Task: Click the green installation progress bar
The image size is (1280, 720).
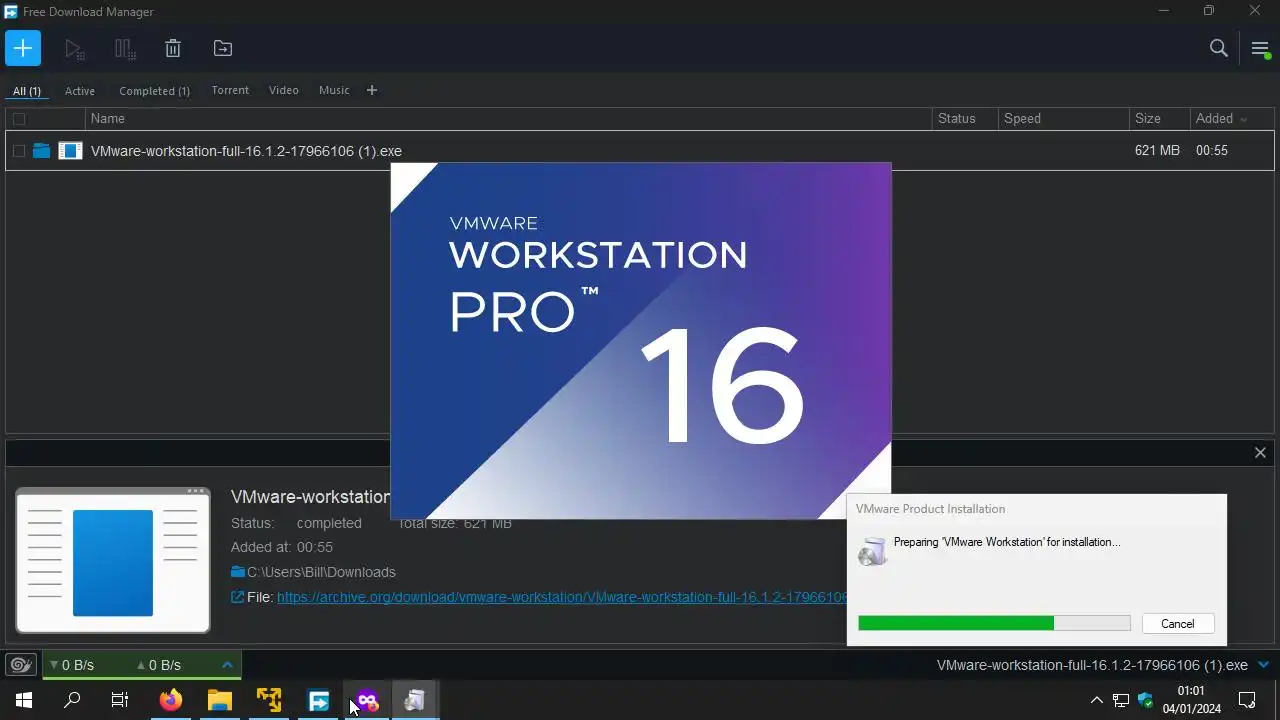Action: point(956,623)
